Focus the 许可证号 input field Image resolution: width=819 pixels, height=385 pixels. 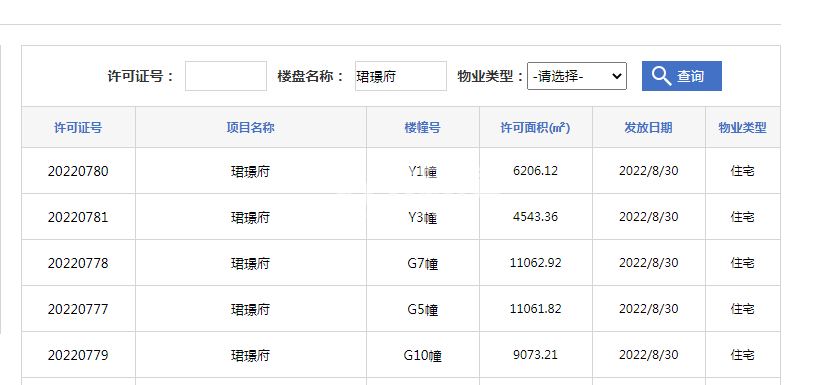click(x=226, y=76)
